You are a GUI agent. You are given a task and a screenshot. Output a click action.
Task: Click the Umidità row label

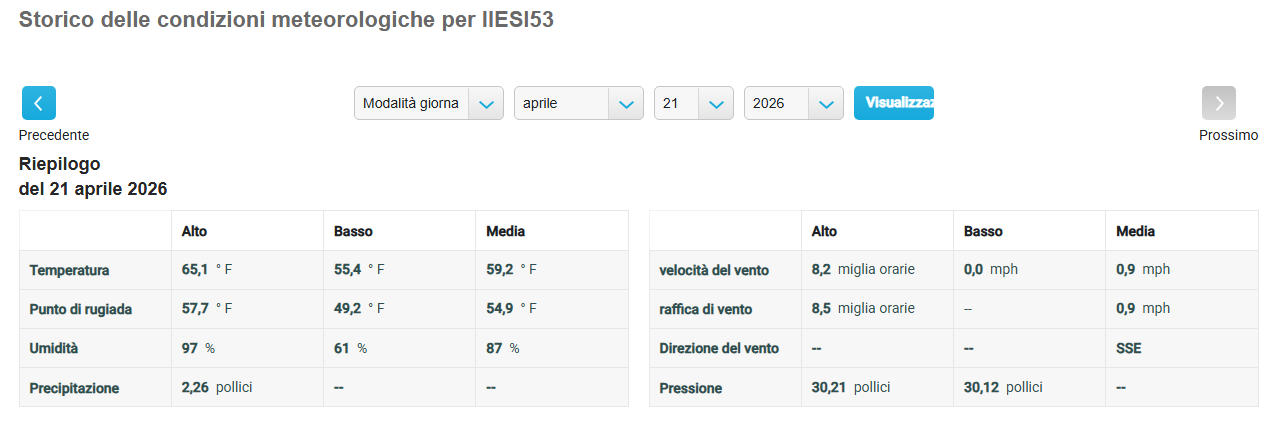pos(55,349)
